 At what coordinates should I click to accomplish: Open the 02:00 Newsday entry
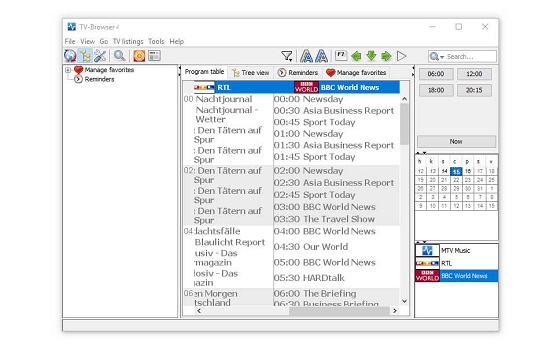click(x=308, y=171)
